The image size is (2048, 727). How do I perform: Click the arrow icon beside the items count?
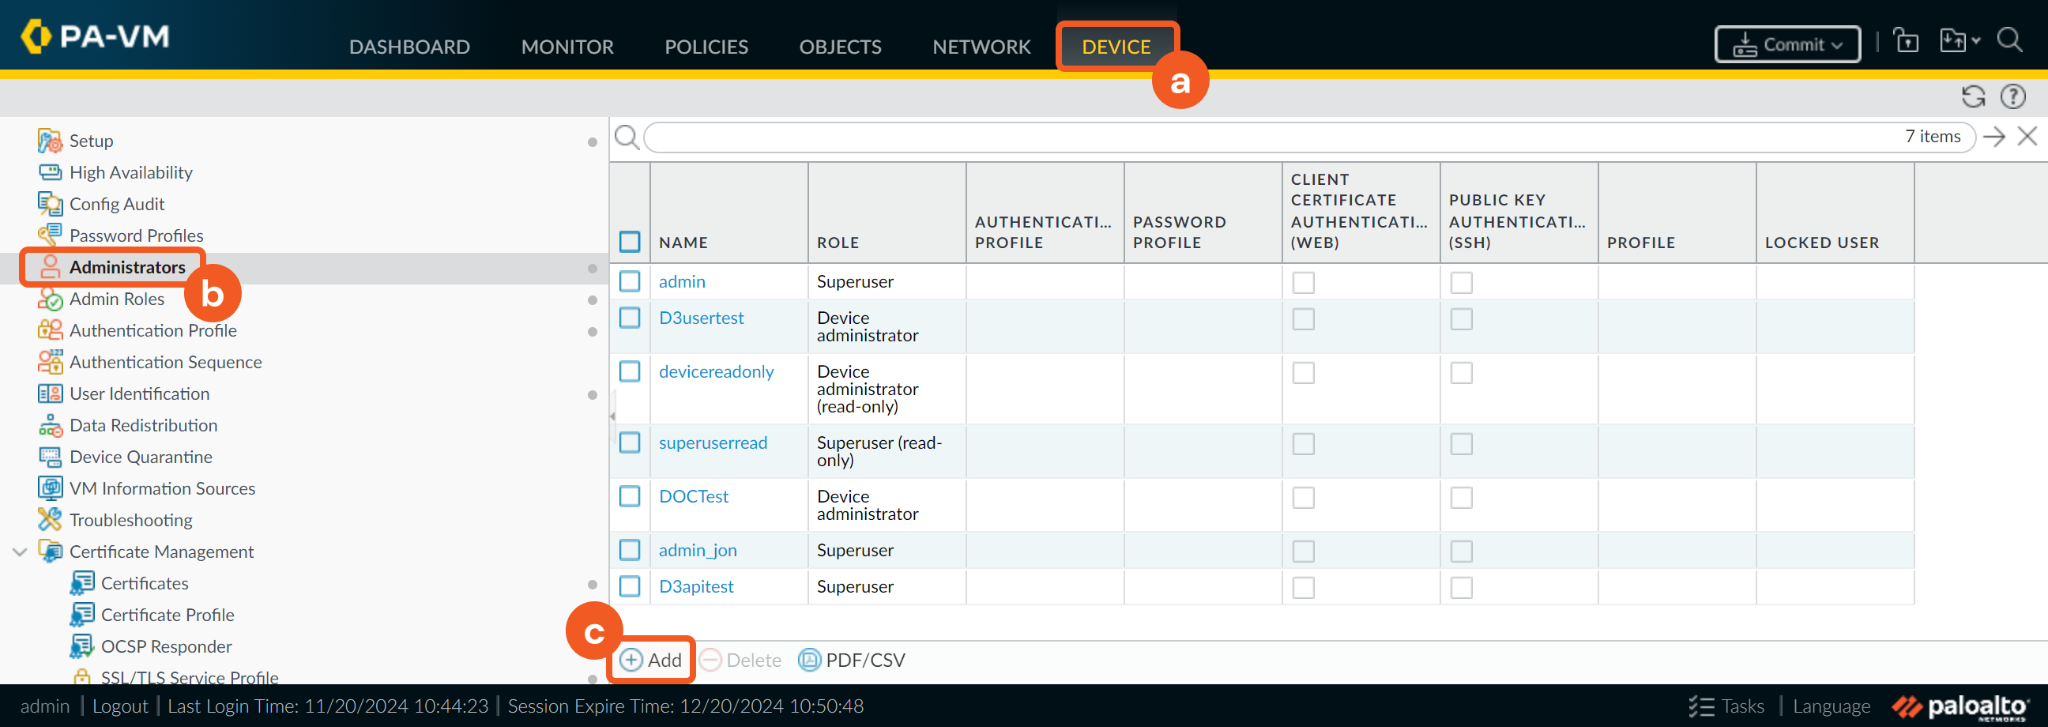(x=1994, y=137)
